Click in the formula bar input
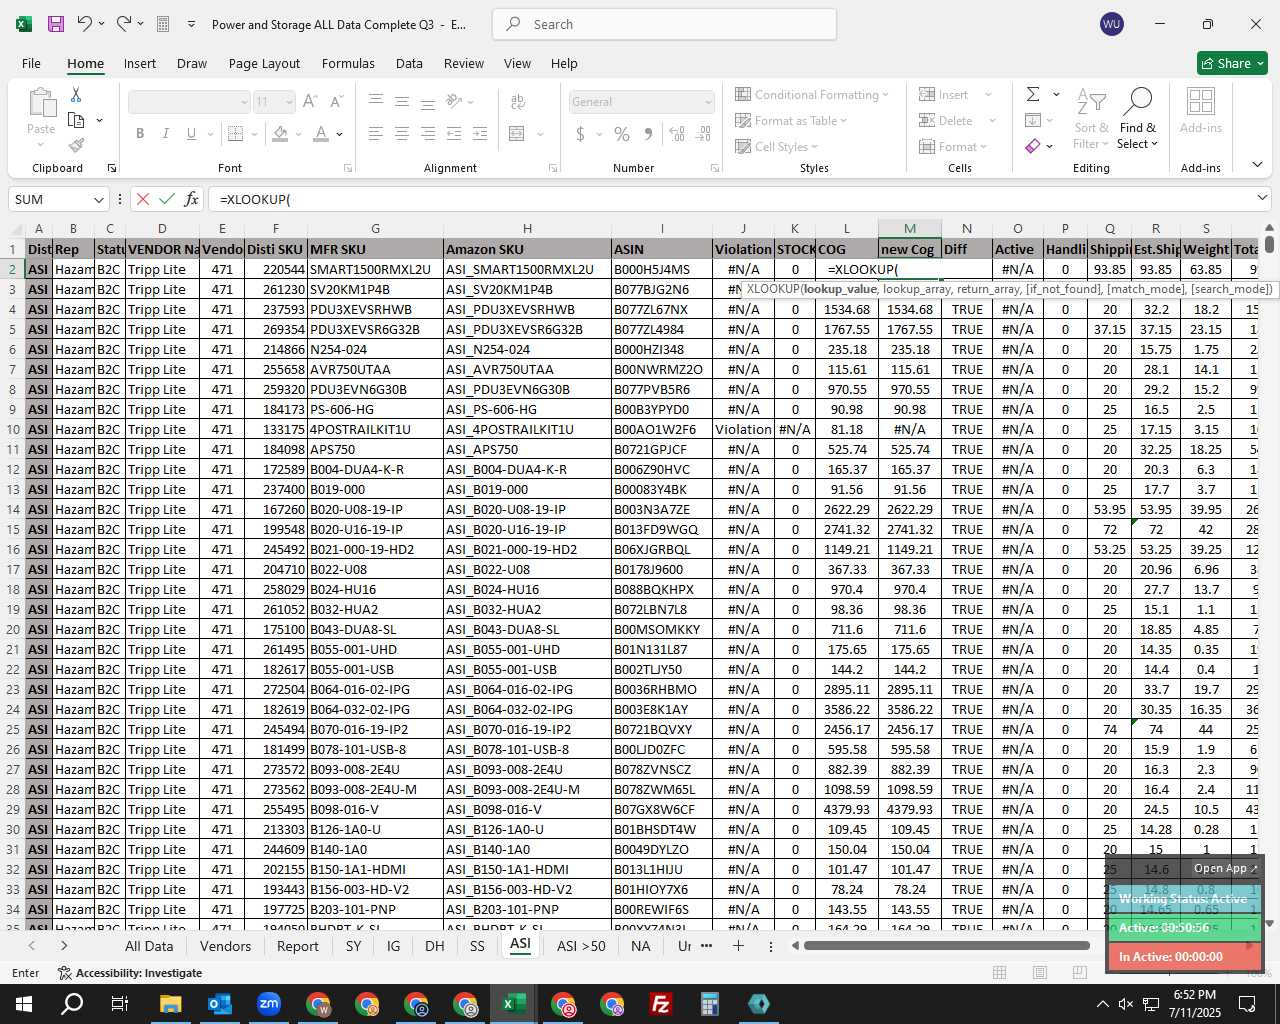The width and height of the screenshot is (1280, 1024). (x=730, y=199)
